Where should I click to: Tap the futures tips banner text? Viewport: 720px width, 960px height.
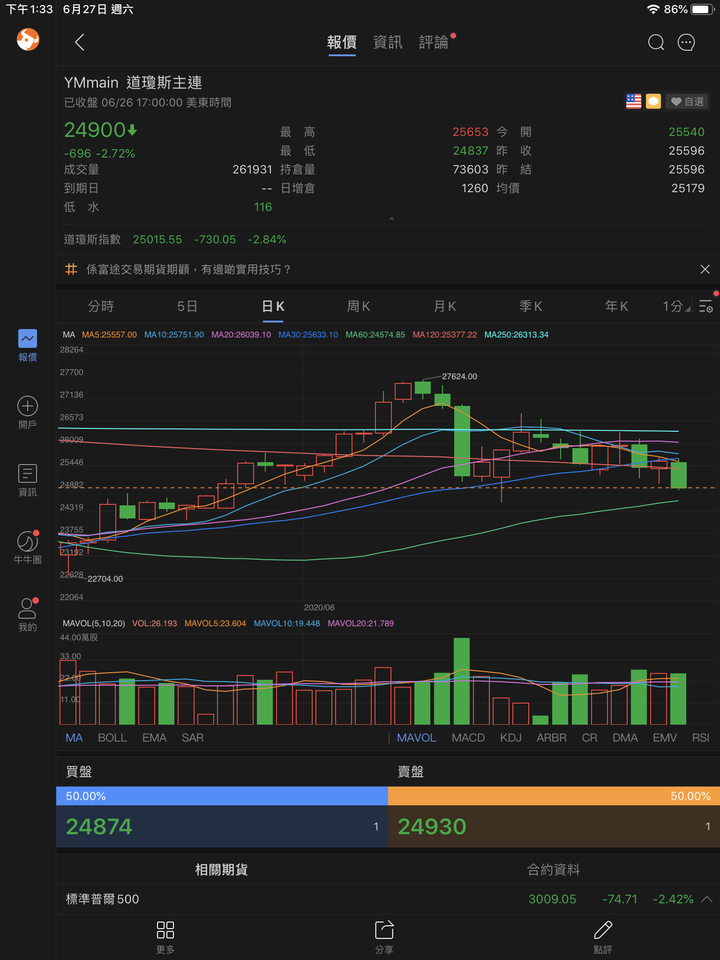pos(189,269)
